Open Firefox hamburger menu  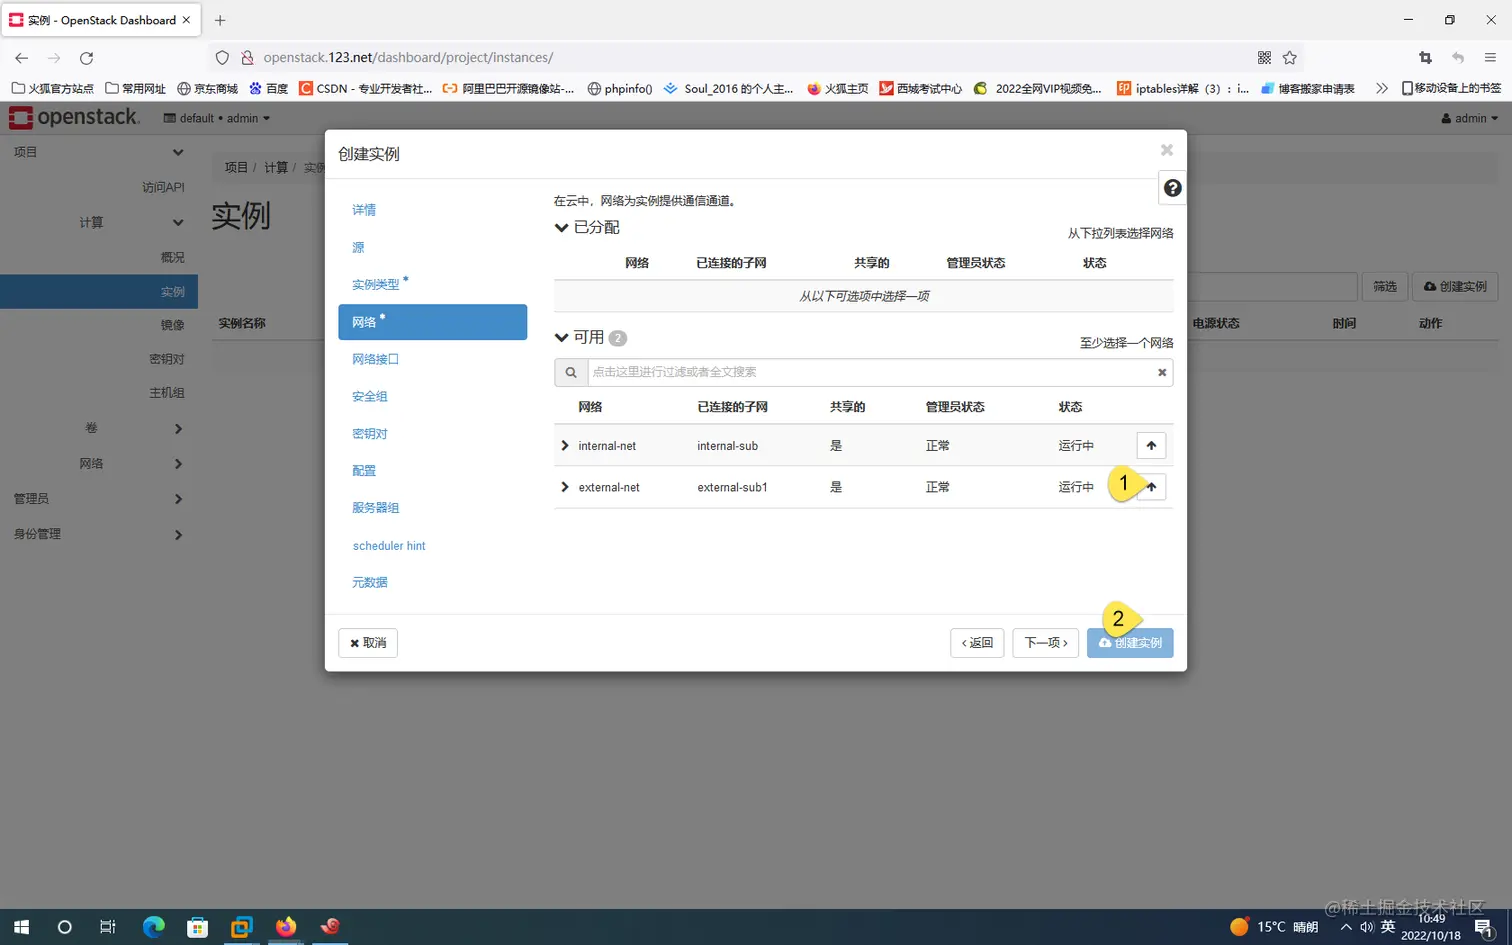(x=1490, y=58)
